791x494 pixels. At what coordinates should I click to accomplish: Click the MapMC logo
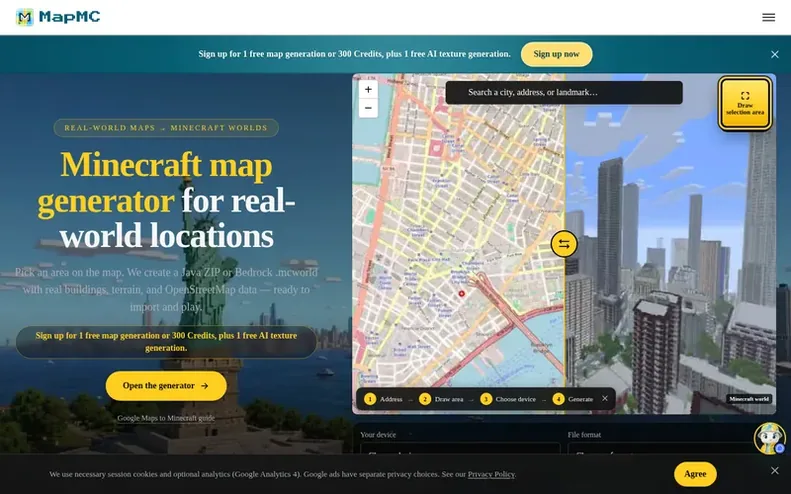(x=58, y=17)
